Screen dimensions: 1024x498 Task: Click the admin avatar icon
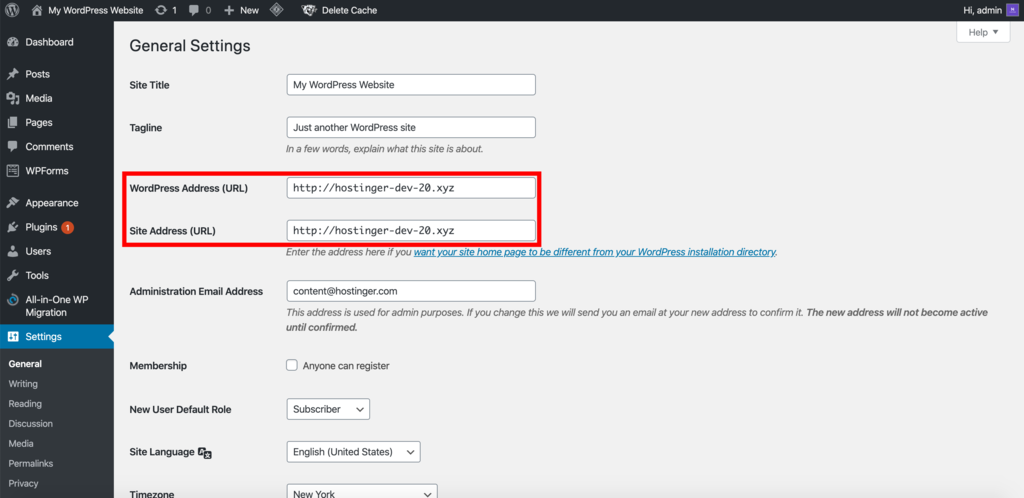1012,10
